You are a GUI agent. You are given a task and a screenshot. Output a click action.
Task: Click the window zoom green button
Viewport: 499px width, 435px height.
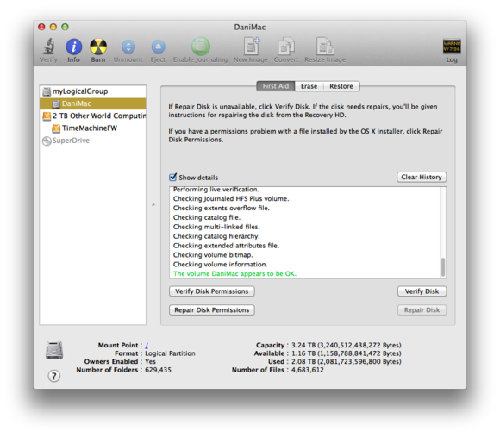pyautogui.click(x=65, y=27)
